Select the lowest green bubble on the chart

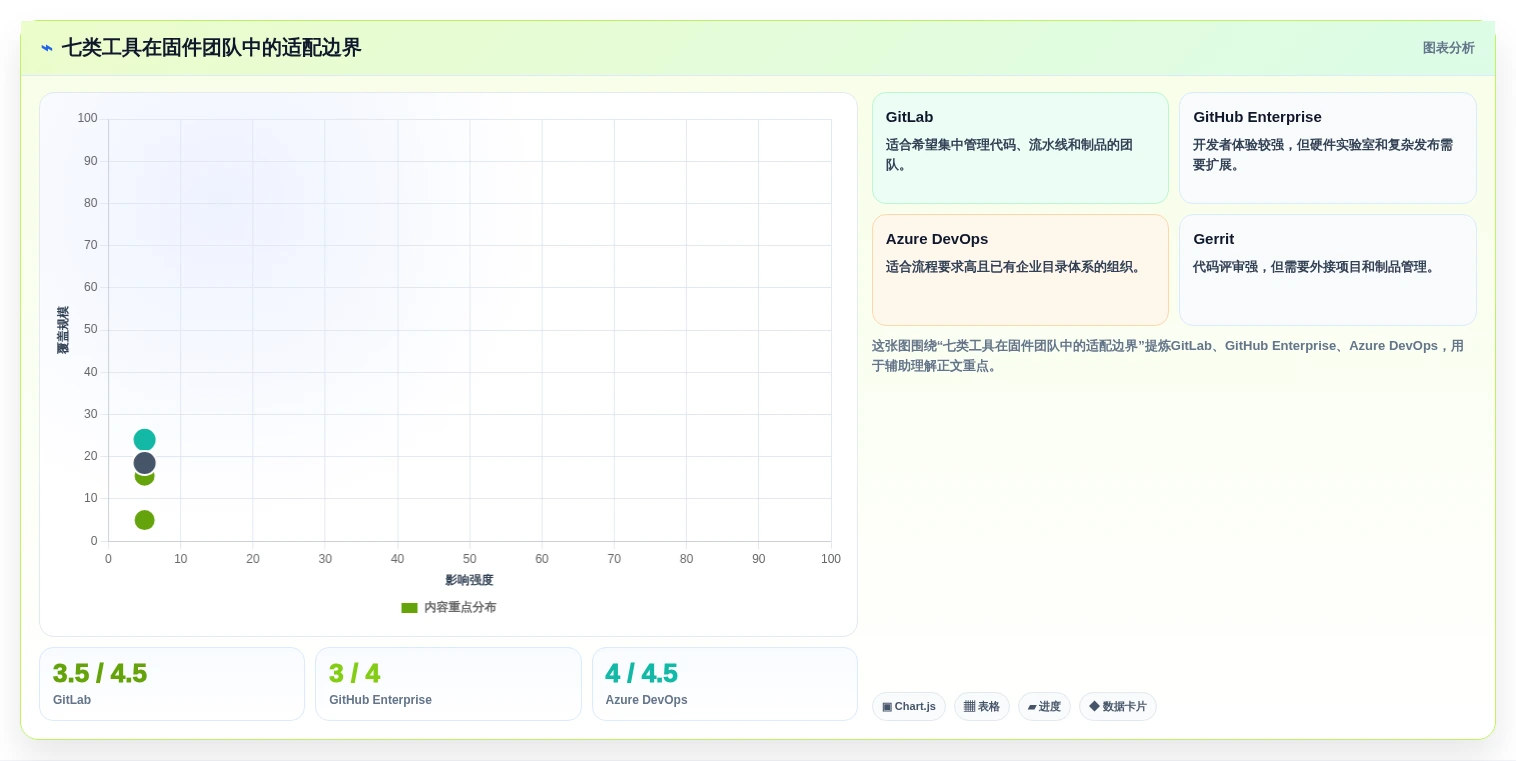pyautogui.click(x=144, y=520)
